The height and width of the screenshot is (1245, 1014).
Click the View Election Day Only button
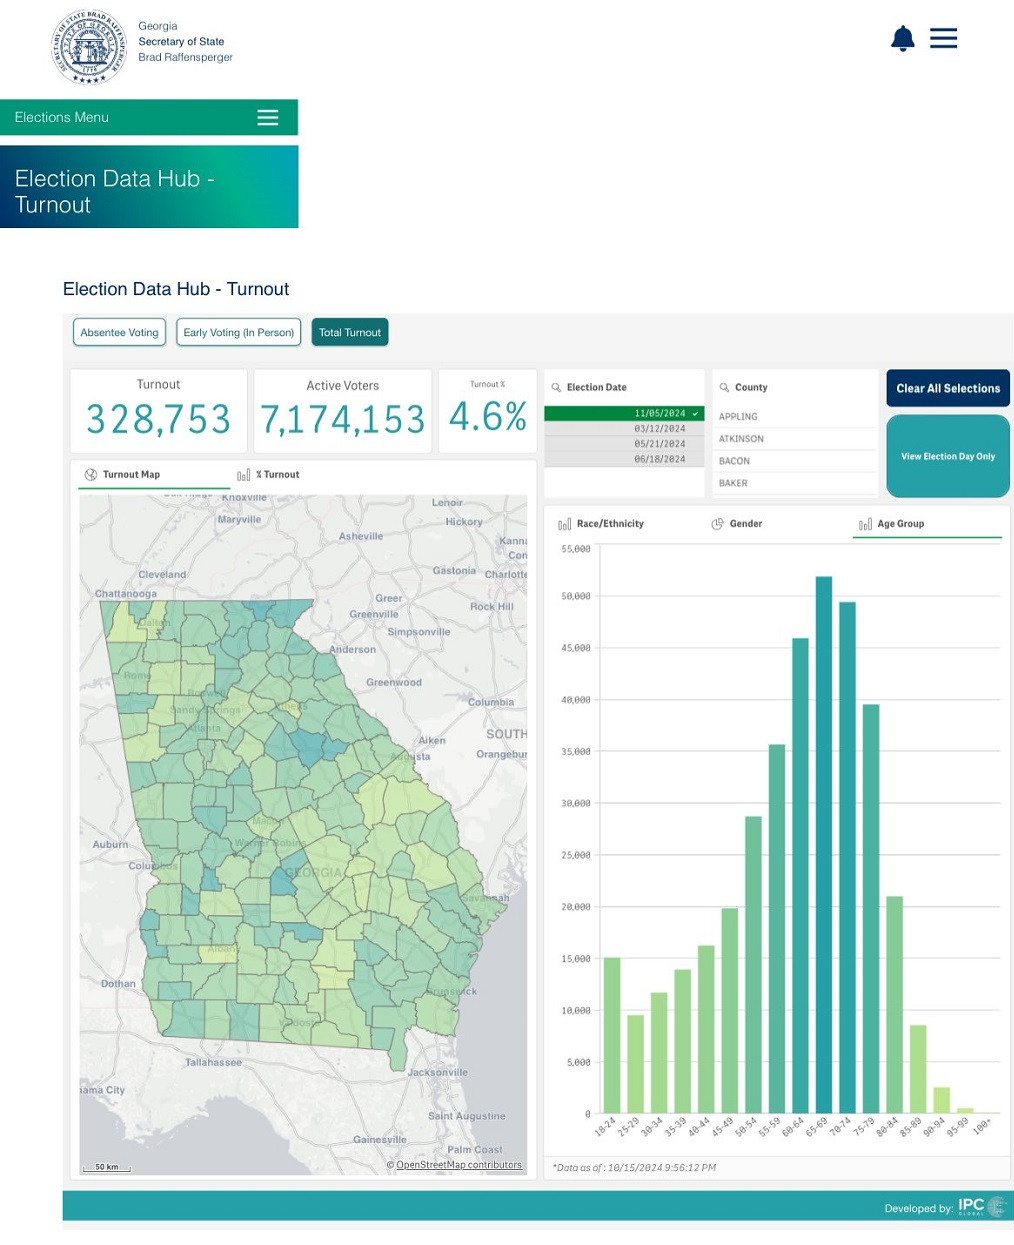[x=947, y=457]
